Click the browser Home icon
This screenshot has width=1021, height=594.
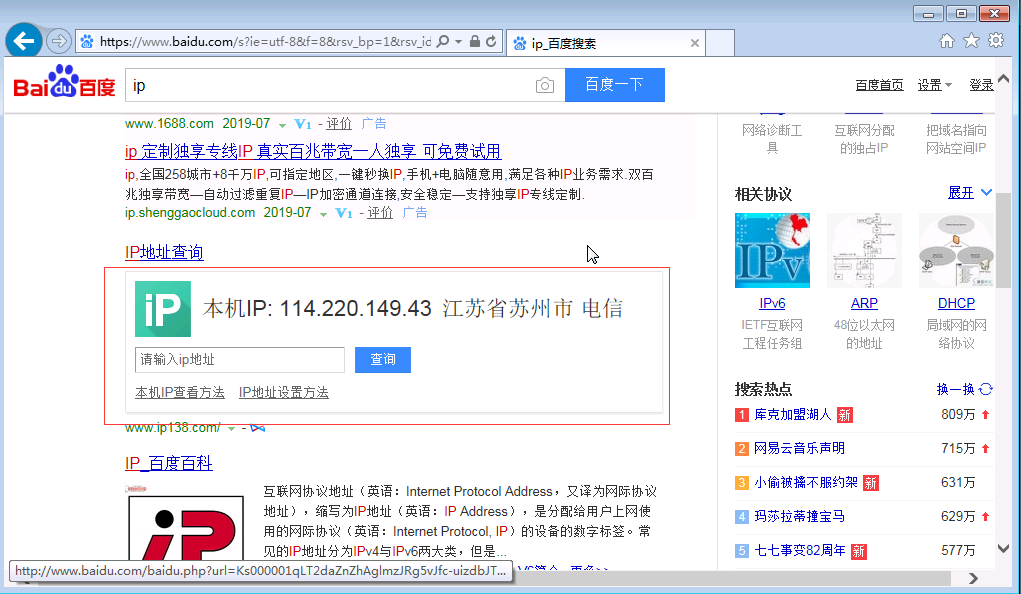coord(947,41)
